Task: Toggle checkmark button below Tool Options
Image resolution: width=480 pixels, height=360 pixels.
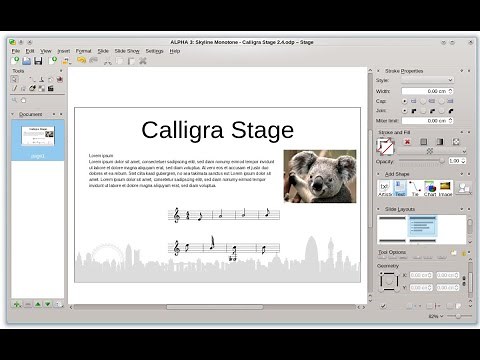Action: tap(383, 306)
